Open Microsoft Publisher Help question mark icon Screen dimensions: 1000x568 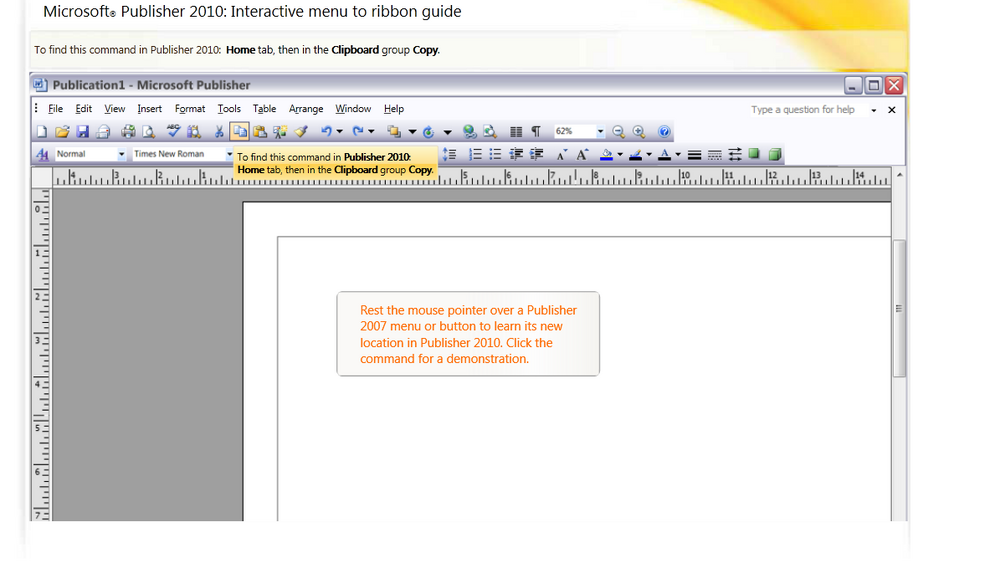point(664,132)
